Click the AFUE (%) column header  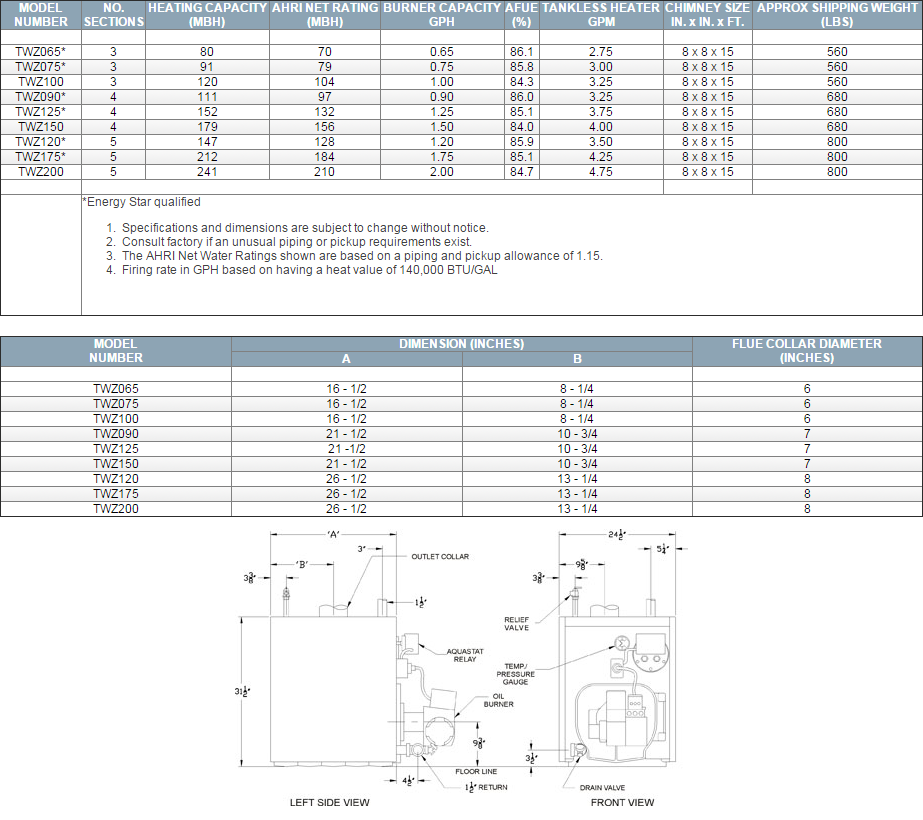522,15
